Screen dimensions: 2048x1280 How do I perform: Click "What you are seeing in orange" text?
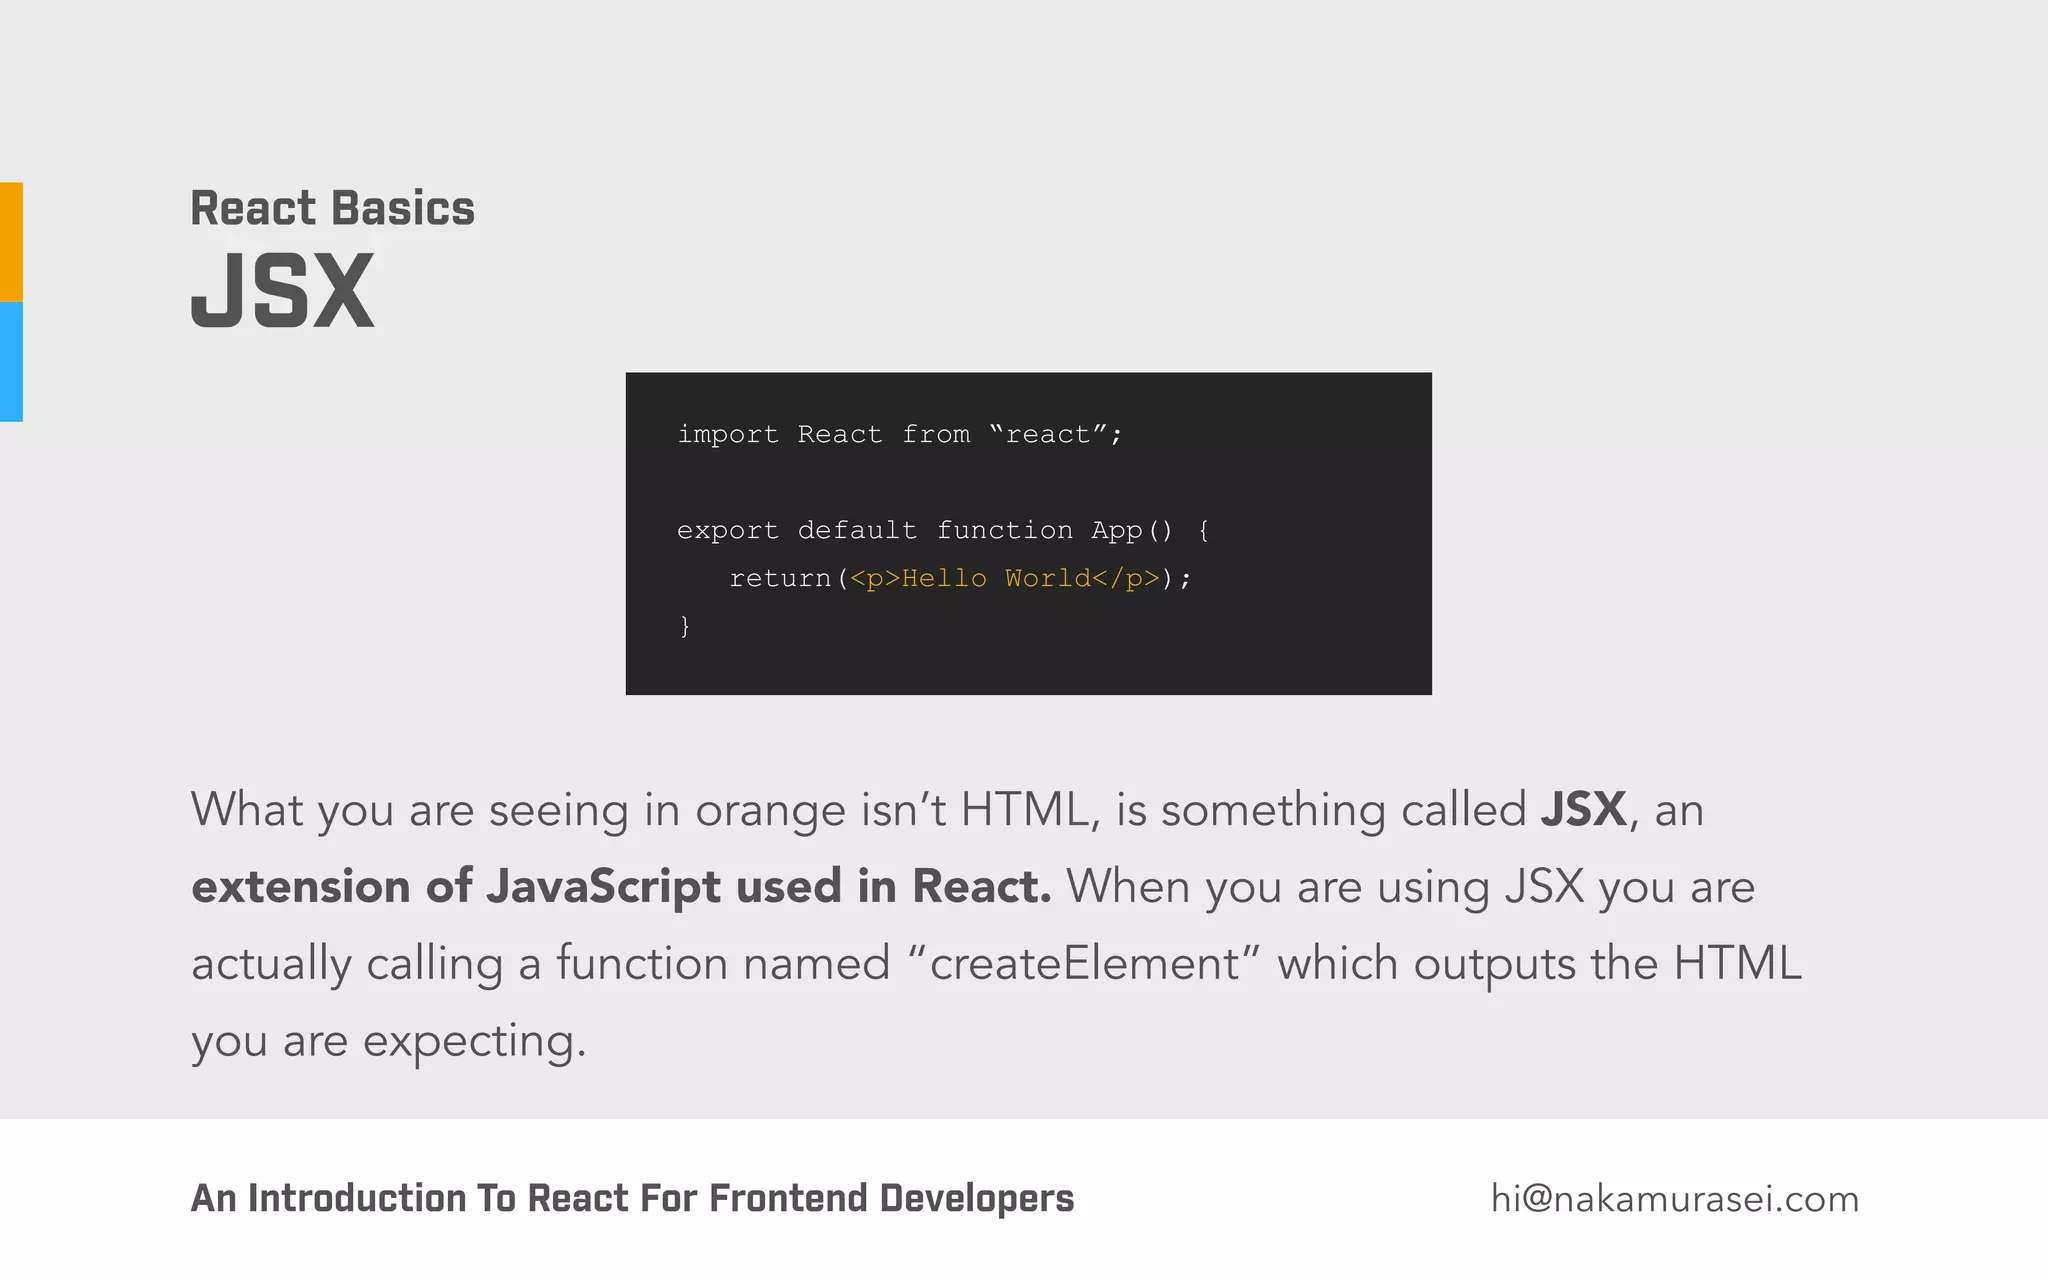(x=518, y=809)
